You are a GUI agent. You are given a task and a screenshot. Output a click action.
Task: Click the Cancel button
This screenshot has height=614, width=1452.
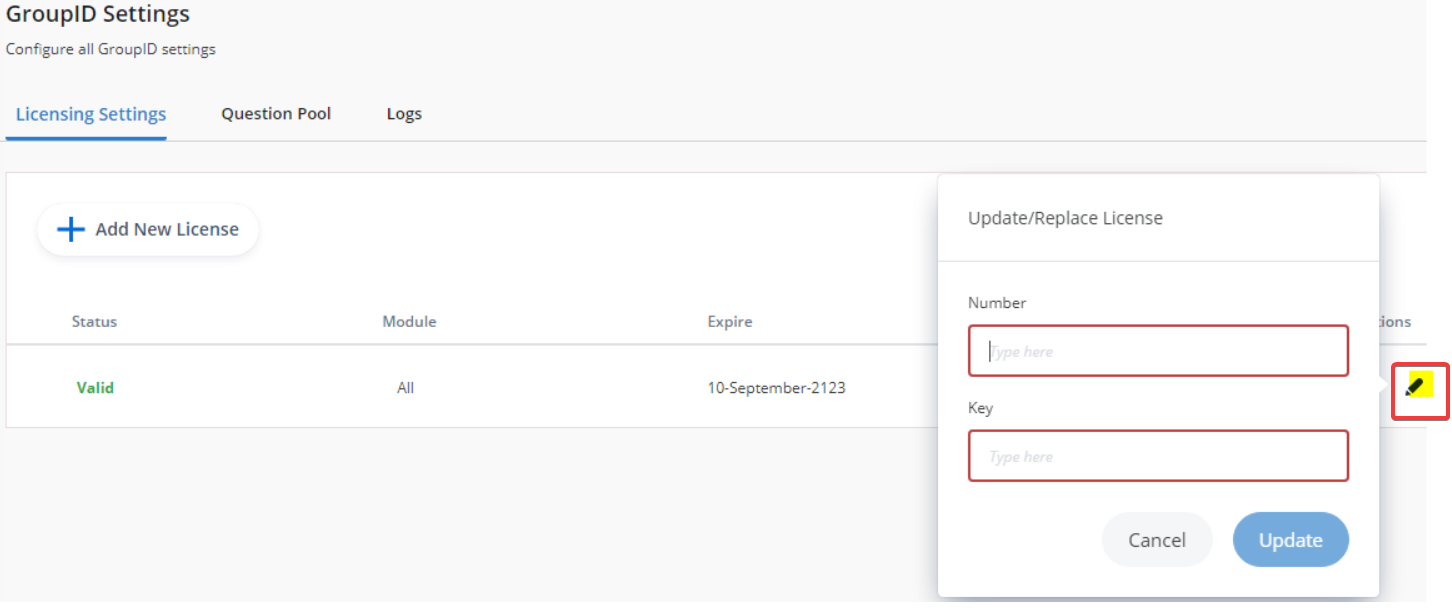(x=1157, y=539)
